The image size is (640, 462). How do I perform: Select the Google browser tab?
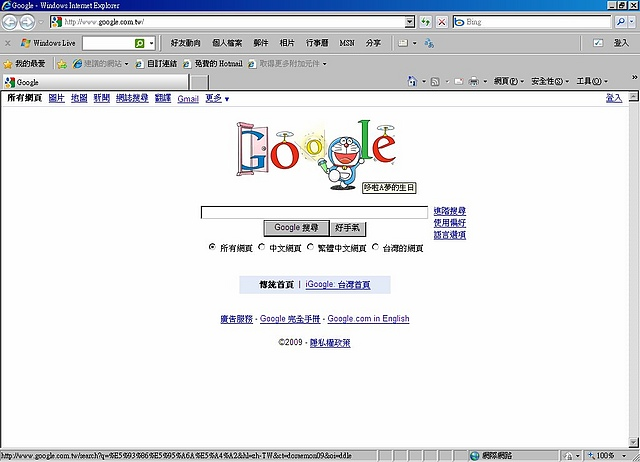(x=96, y=82)
